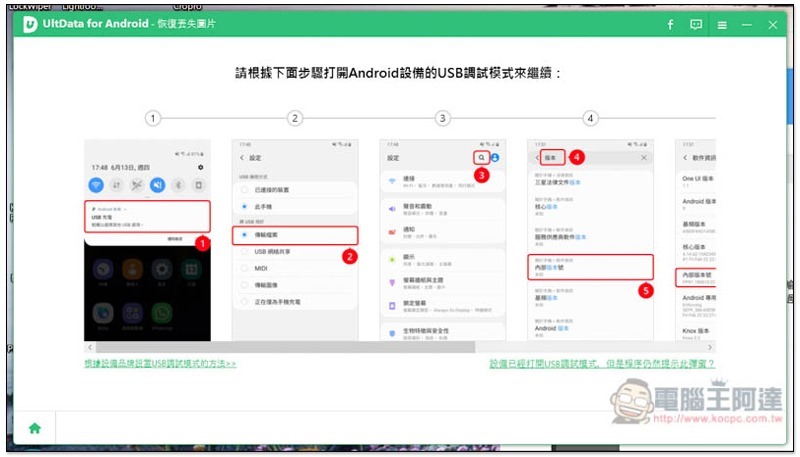Click the UltData app logo icon
800x457 pixels.
tap(31, 24)
